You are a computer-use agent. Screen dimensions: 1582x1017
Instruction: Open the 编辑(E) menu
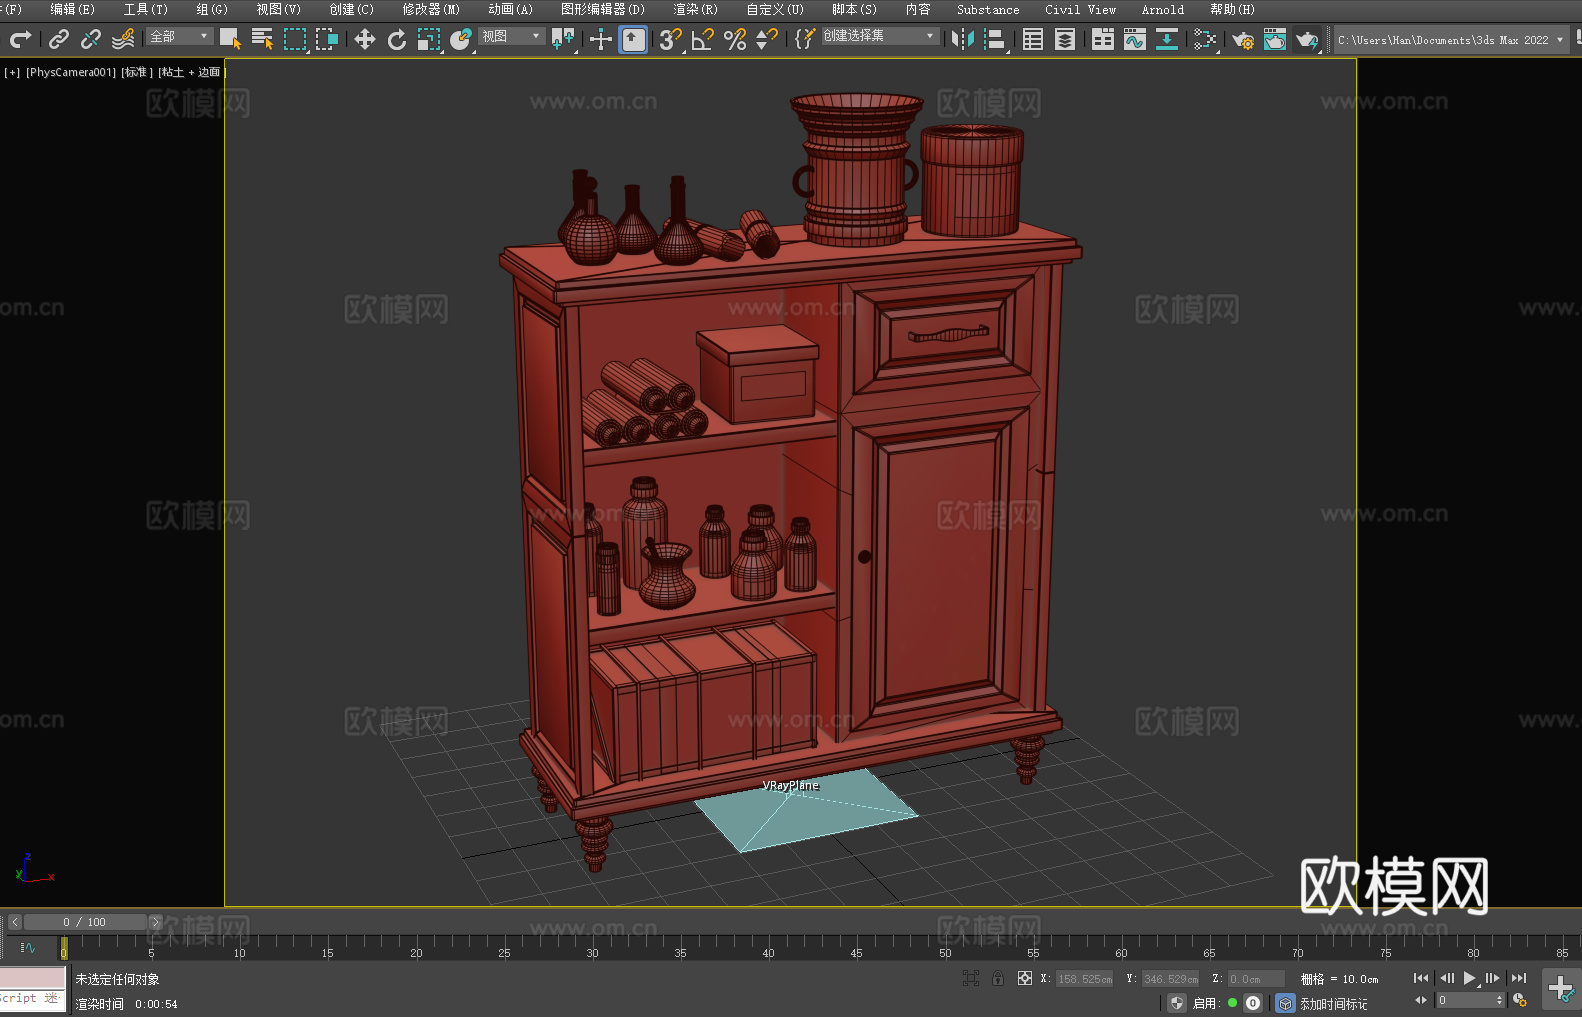73,9
